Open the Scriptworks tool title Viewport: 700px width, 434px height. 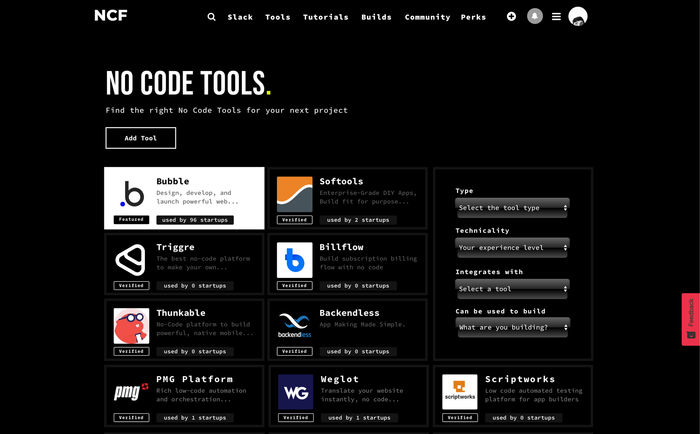pos(520,379)
